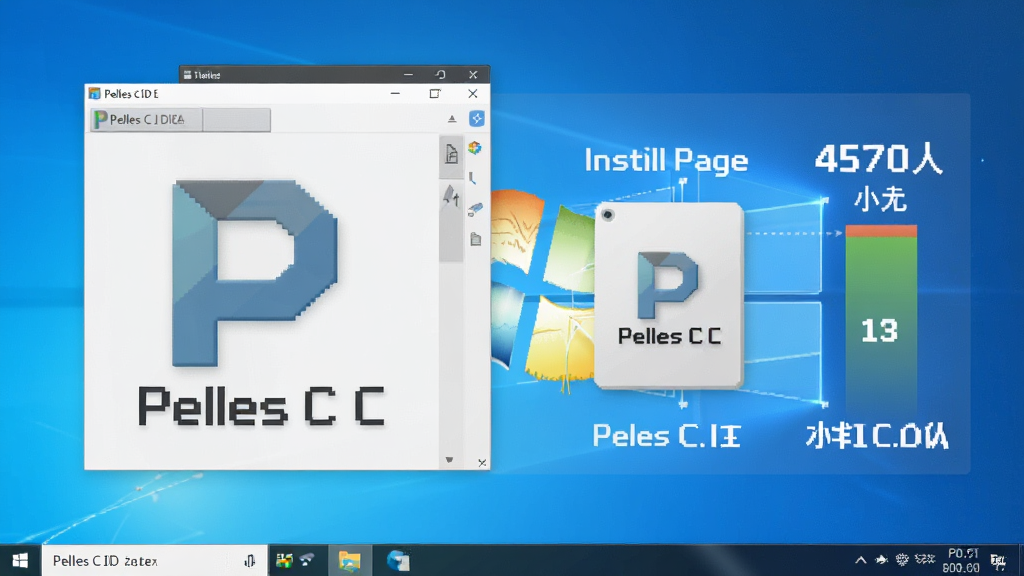Click the small arrow-shaped tray icon after the chevron
The width and height of the screenshot is (1024, 576).
881,559
